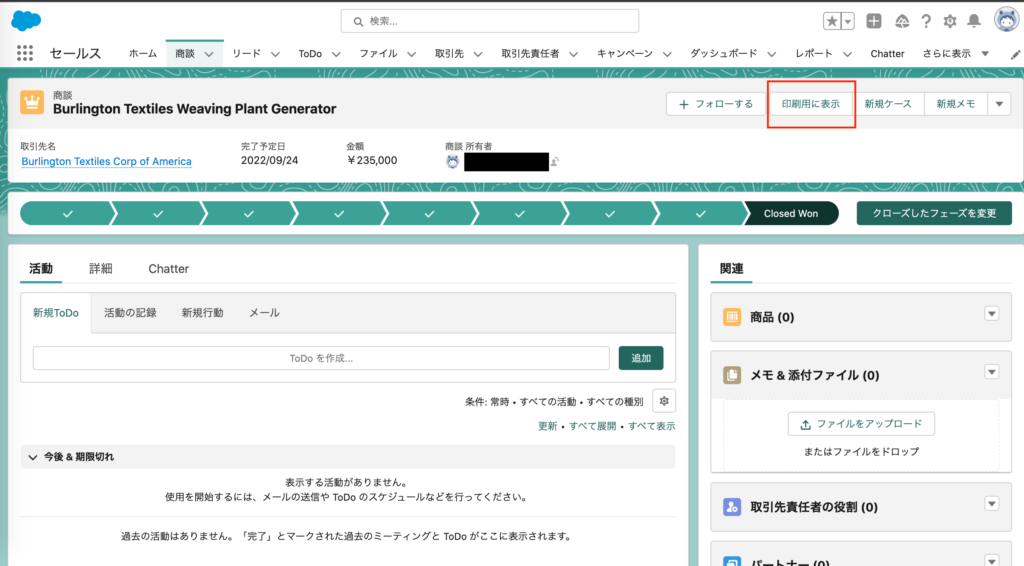The height and width of the screenshot is (566, 1024).
Task: Click the favorites star icon
Action: click(832, 21)
